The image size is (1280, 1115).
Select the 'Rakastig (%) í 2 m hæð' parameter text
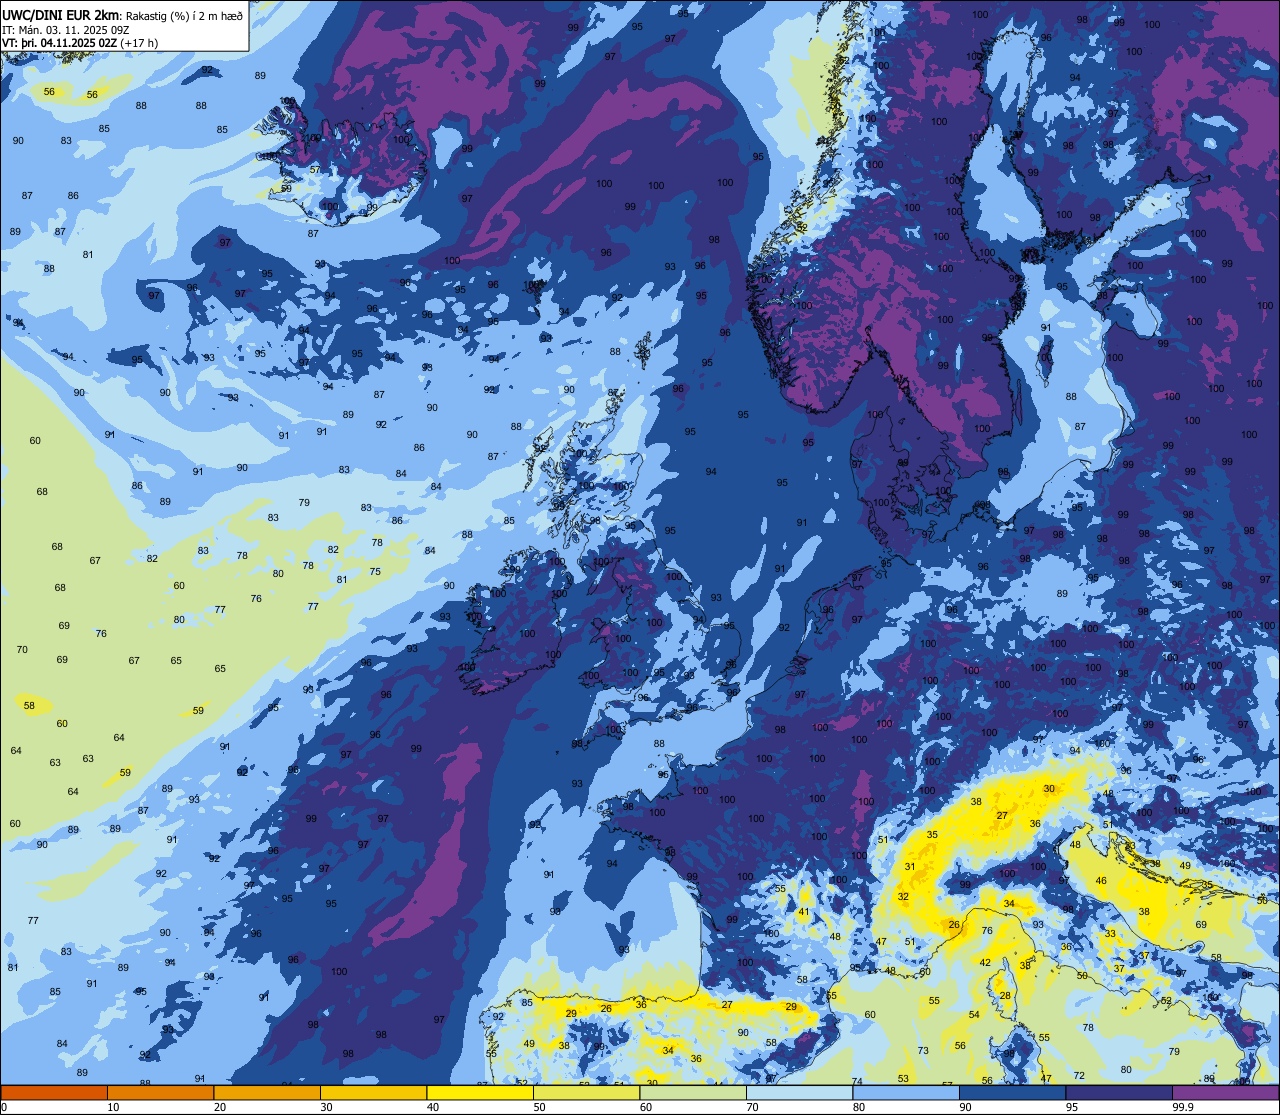click(184, 15)
